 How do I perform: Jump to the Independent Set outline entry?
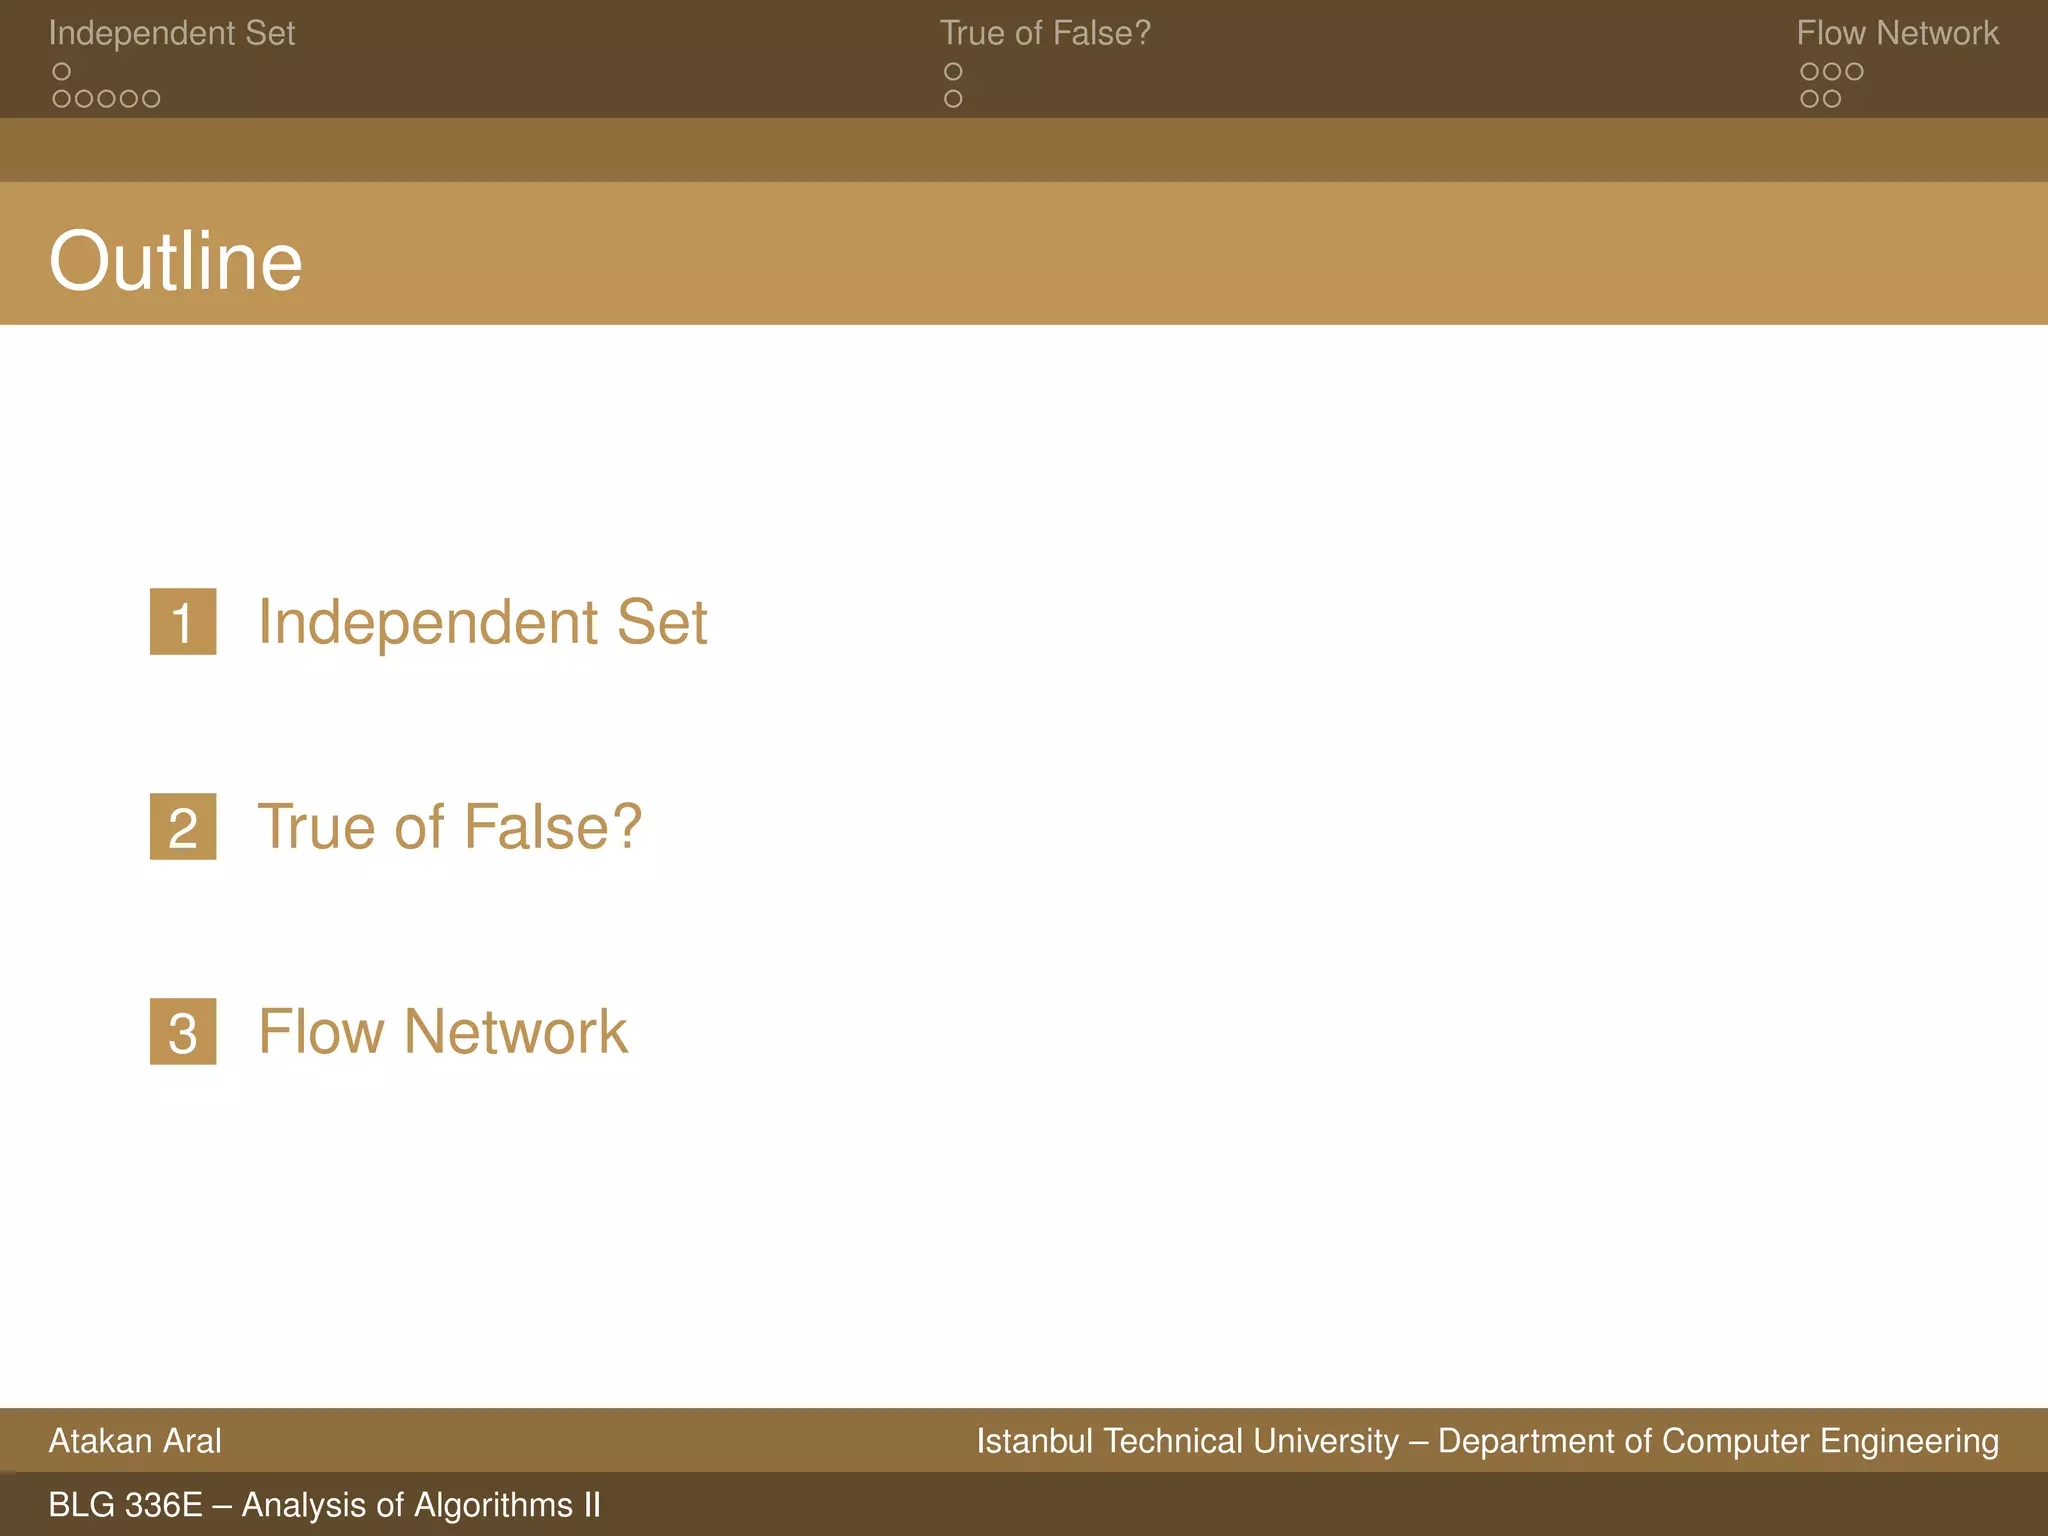coord(482,622)
